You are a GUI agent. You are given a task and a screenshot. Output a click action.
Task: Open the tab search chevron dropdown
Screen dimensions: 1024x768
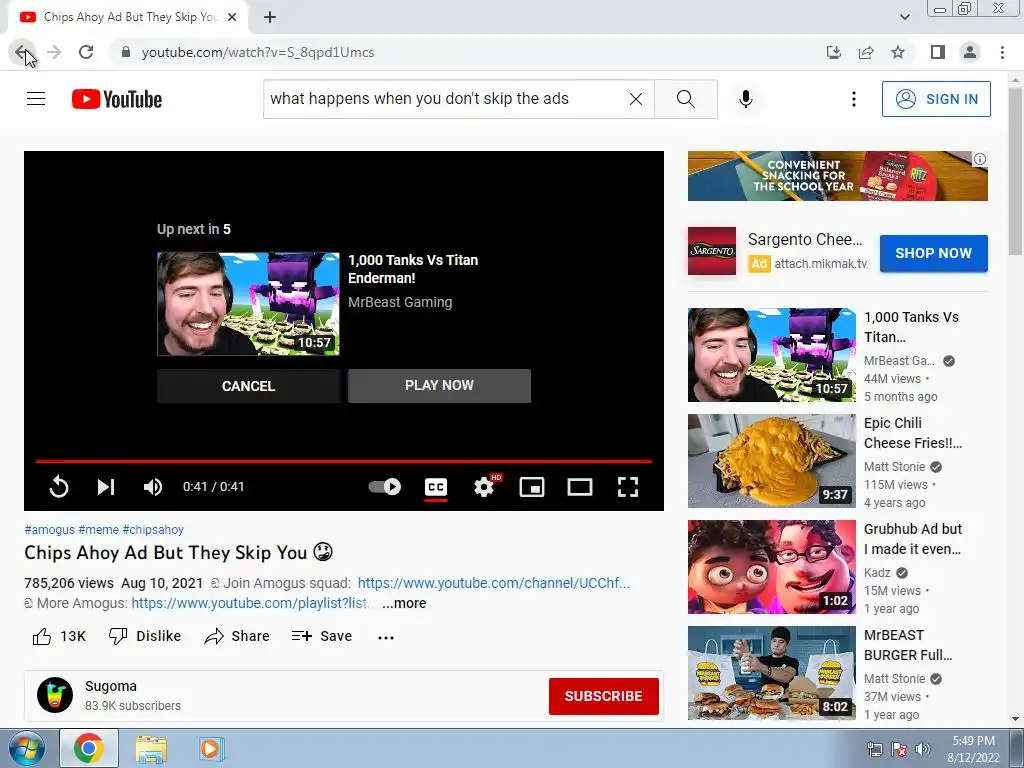[904, 17]
